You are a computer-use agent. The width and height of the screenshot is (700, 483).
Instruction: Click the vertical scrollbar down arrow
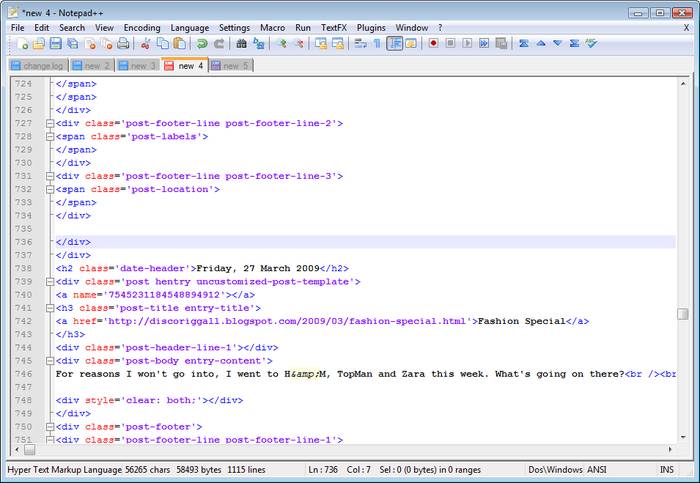pyautogui.click(x=683, y=436)
